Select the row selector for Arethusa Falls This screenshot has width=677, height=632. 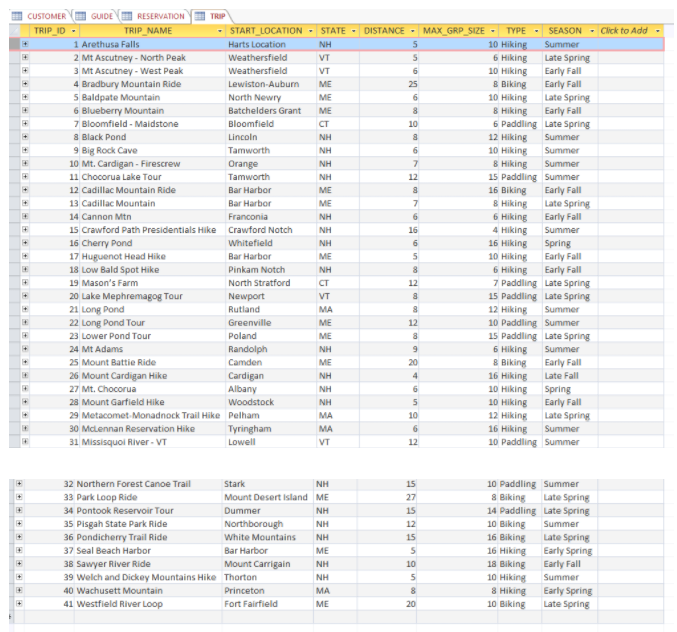(14, 44)
